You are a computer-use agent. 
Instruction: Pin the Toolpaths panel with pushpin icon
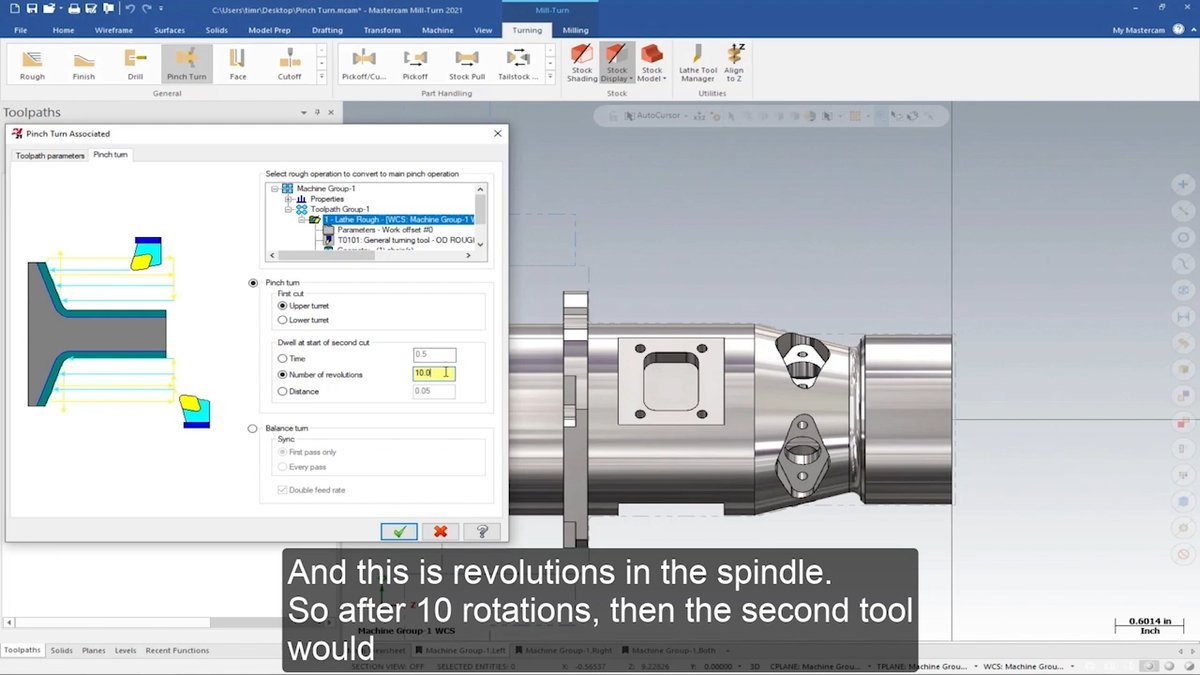coord(317,112)
